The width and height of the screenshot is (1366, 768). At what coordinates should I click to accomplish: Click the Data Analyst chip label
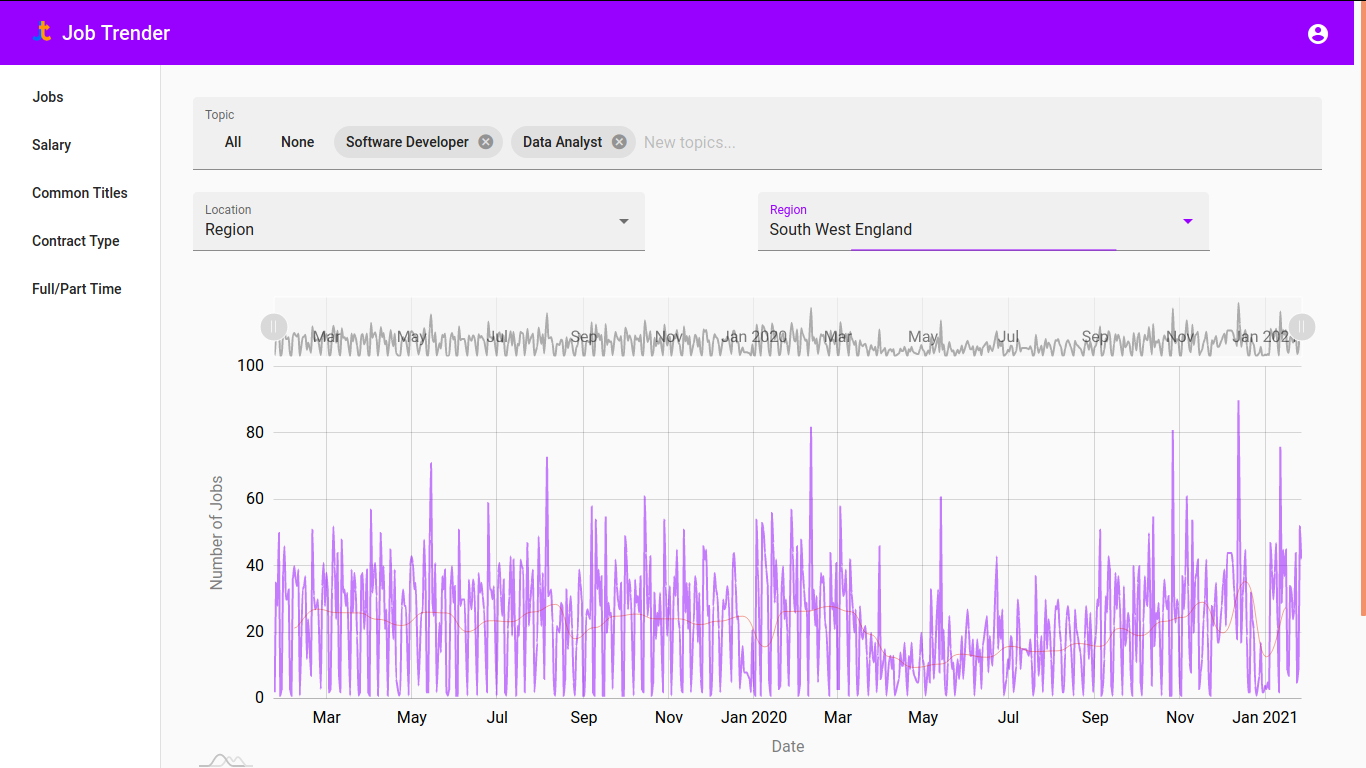coord(562,142)
